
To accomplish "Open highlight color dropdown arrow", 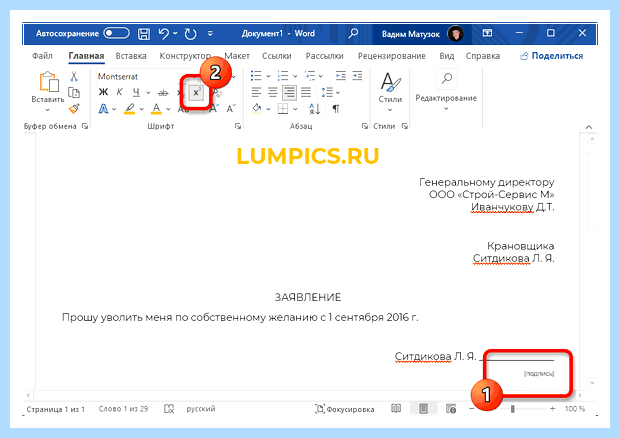I will 142,109.
